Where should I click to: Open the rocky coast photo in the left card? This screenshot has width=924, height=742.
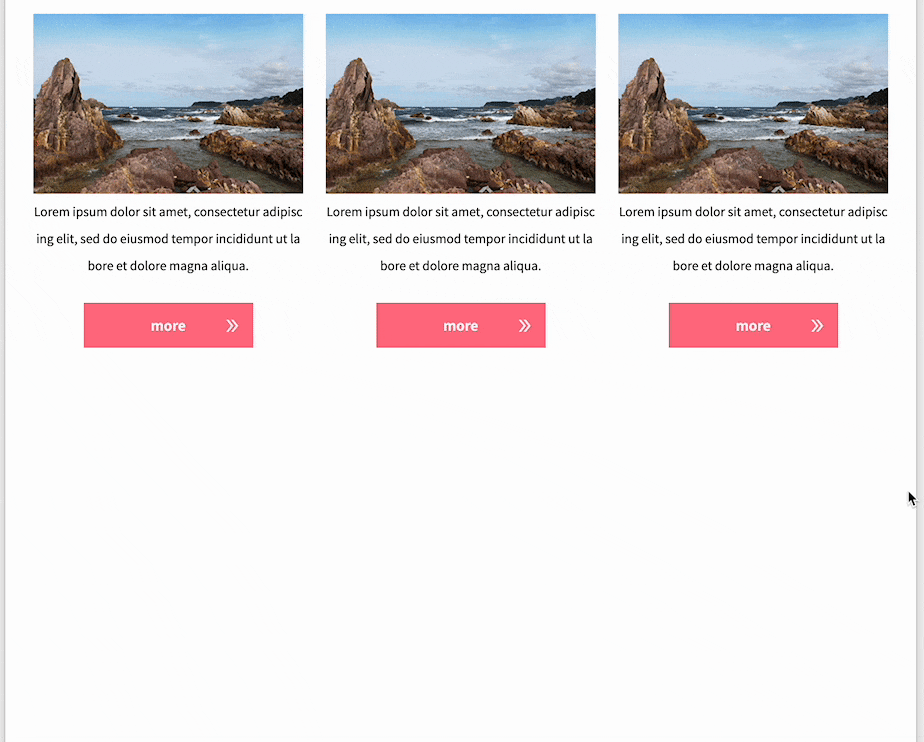[169, 104]
